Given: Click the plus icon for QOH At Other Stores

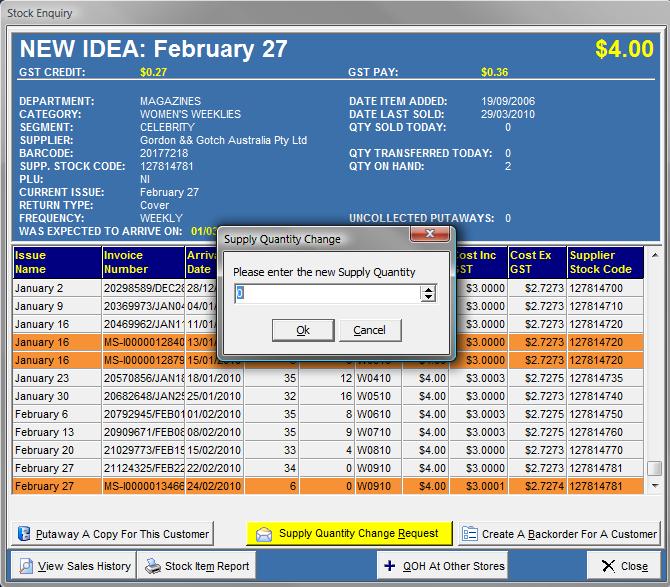Looking at the screenshot, I should [x=388, y=566].
